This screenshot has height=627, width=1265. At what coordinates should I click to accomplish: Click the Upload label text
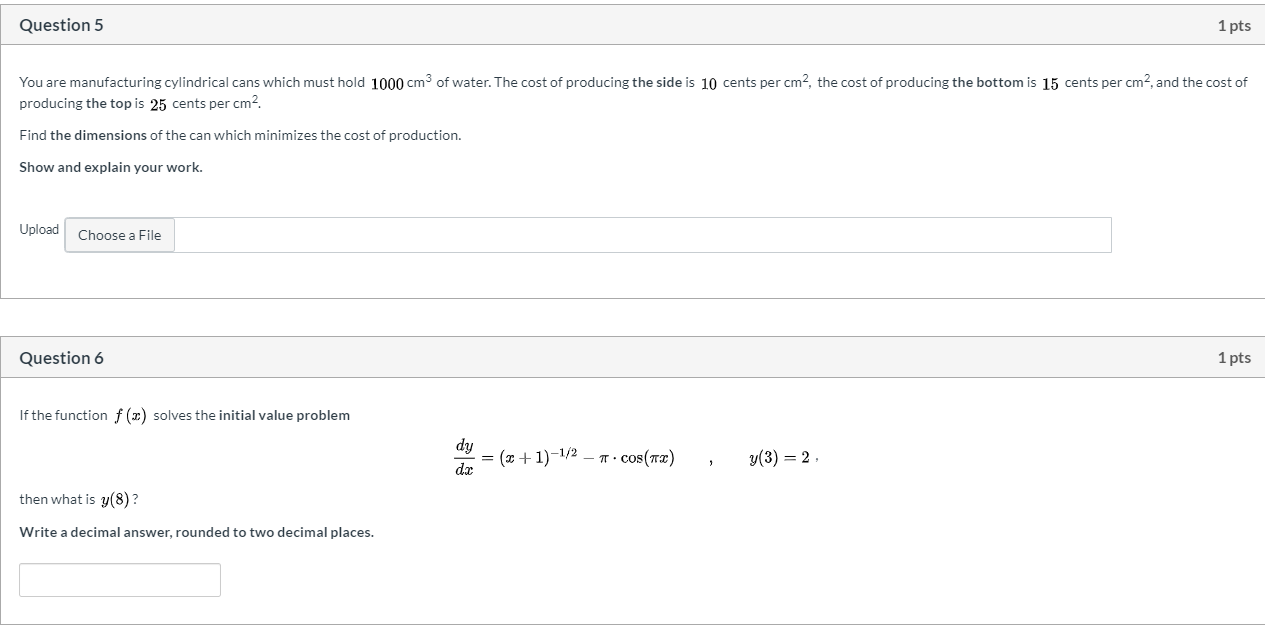(38, 229)
